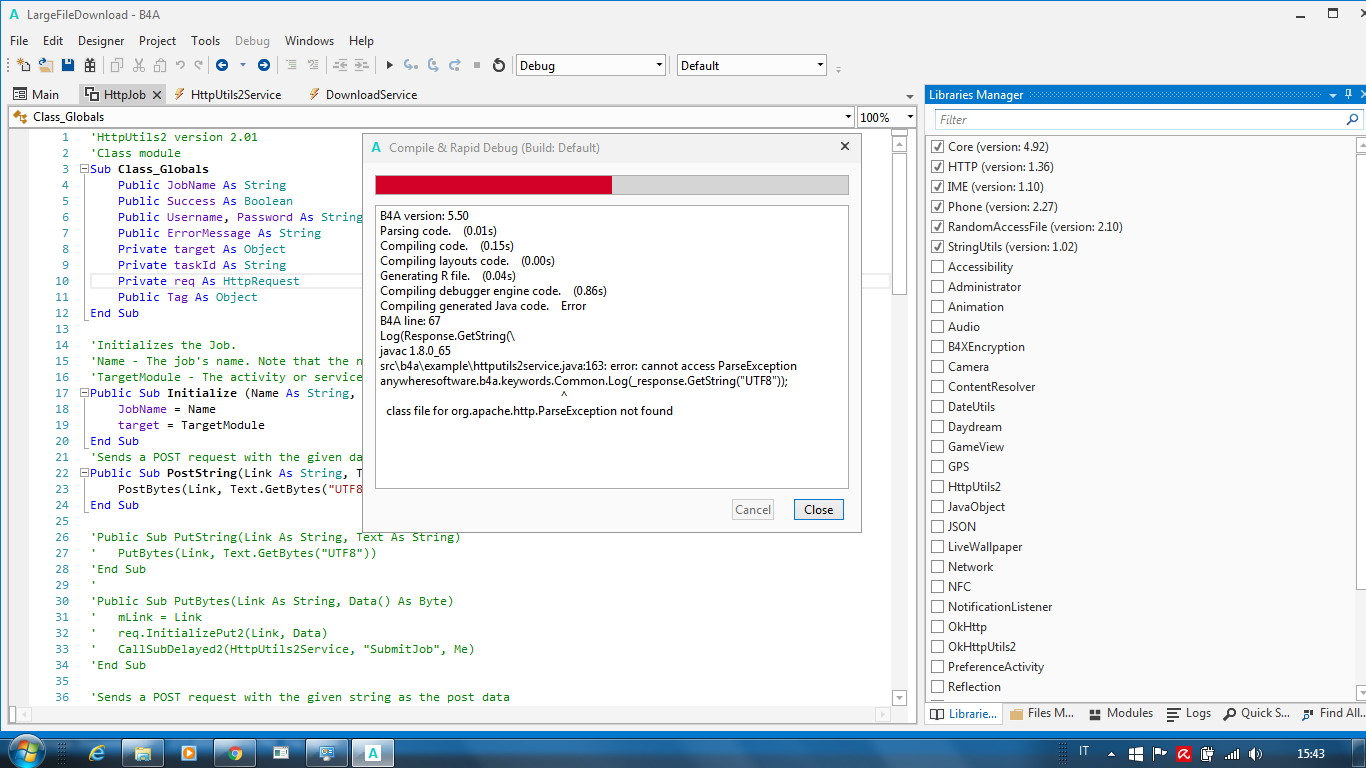Click the Navigate Forward arrow icon
Screen dimensions: 1366x768
(x=264, y=65)
